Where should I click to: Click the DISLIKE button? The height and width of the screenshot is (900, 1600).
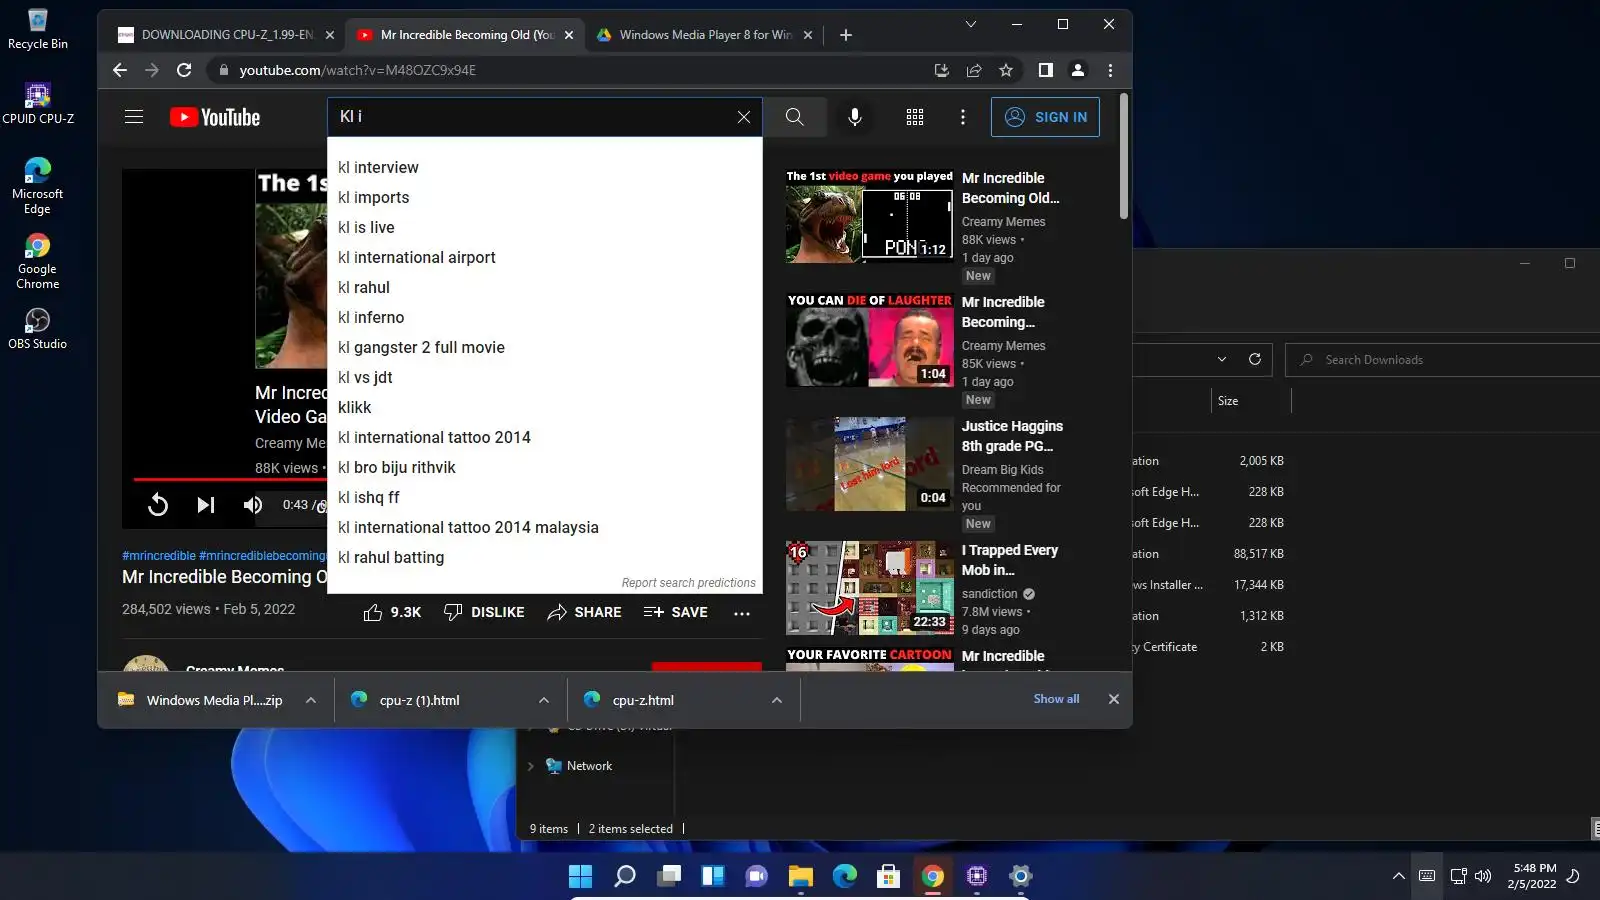tap(484, 612)
